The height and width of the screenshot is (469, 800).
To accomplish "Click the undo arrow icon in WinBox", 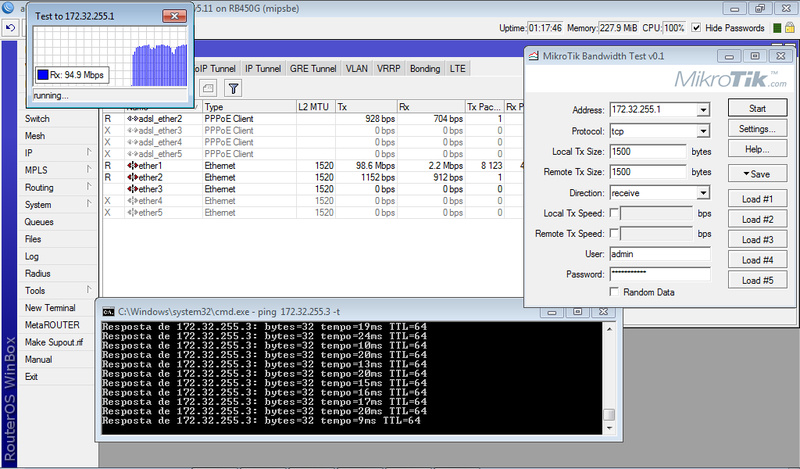I will [10, 27].
